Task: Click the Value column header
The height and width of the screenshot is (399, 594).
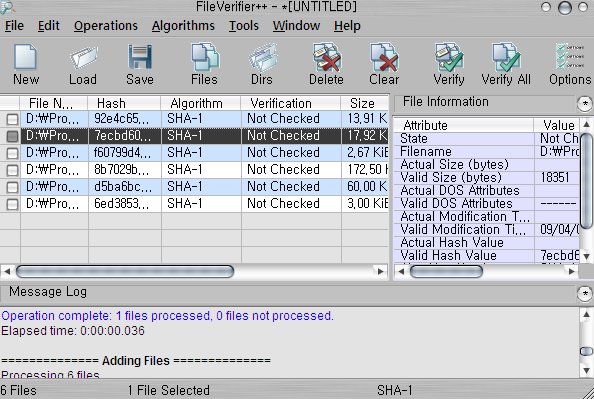Action: click(556, 125)
